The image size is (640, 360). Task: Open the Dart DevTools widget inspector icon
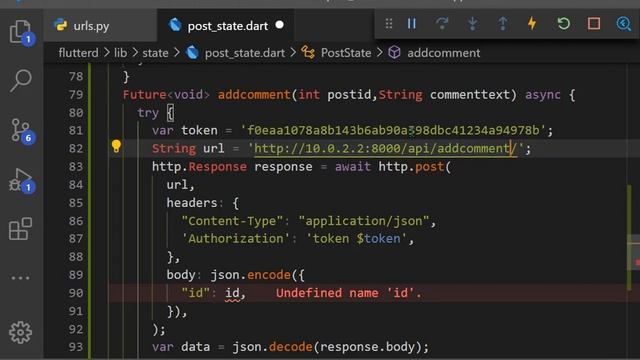[623, 24]
